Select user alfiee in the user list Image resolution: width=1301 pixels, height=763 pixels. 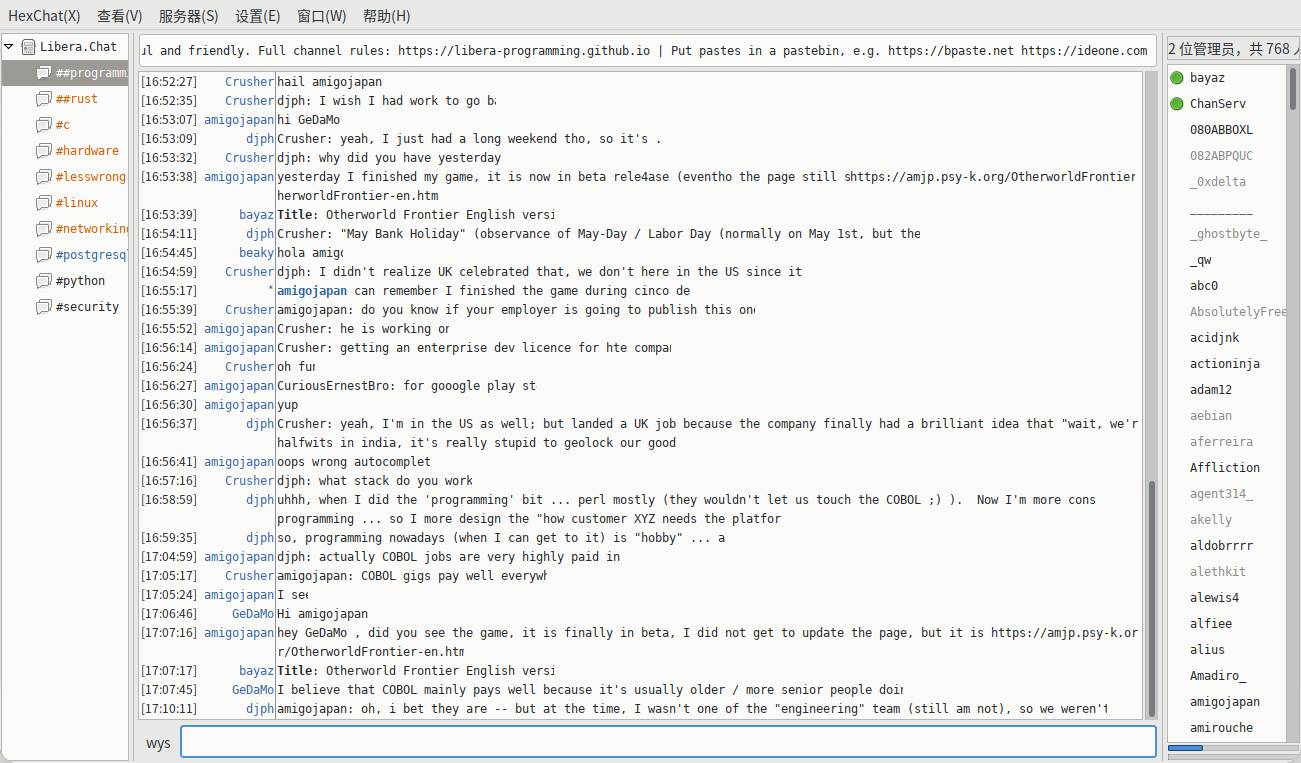point(1211,624)
